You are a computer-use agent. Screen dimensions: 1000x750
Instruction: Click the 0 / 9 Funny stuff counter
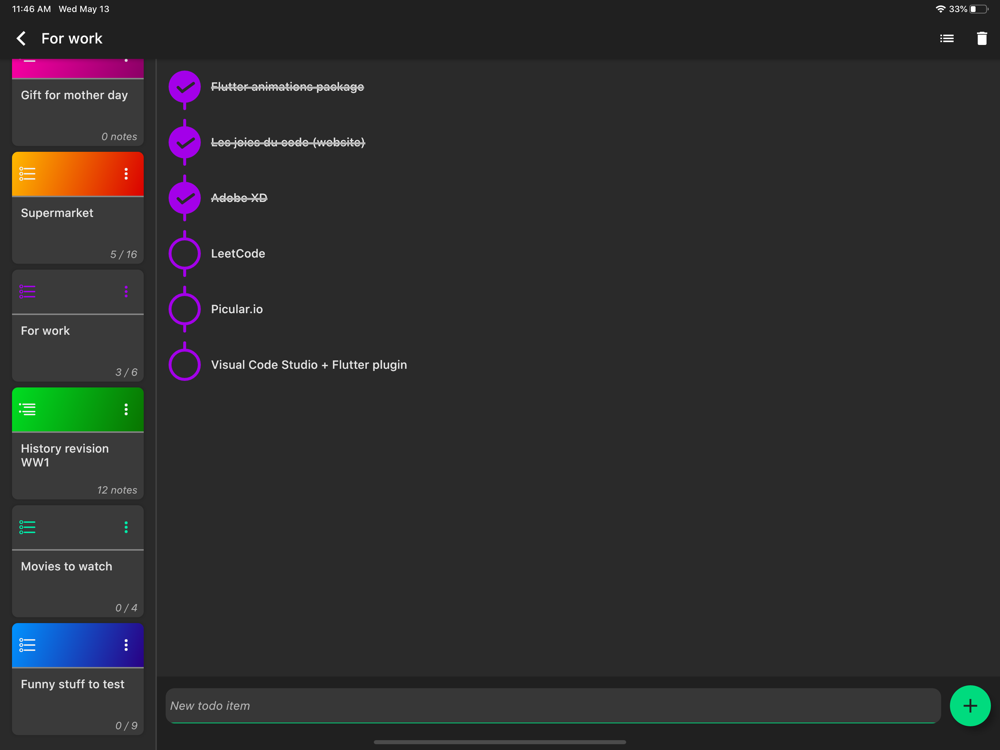126,726
